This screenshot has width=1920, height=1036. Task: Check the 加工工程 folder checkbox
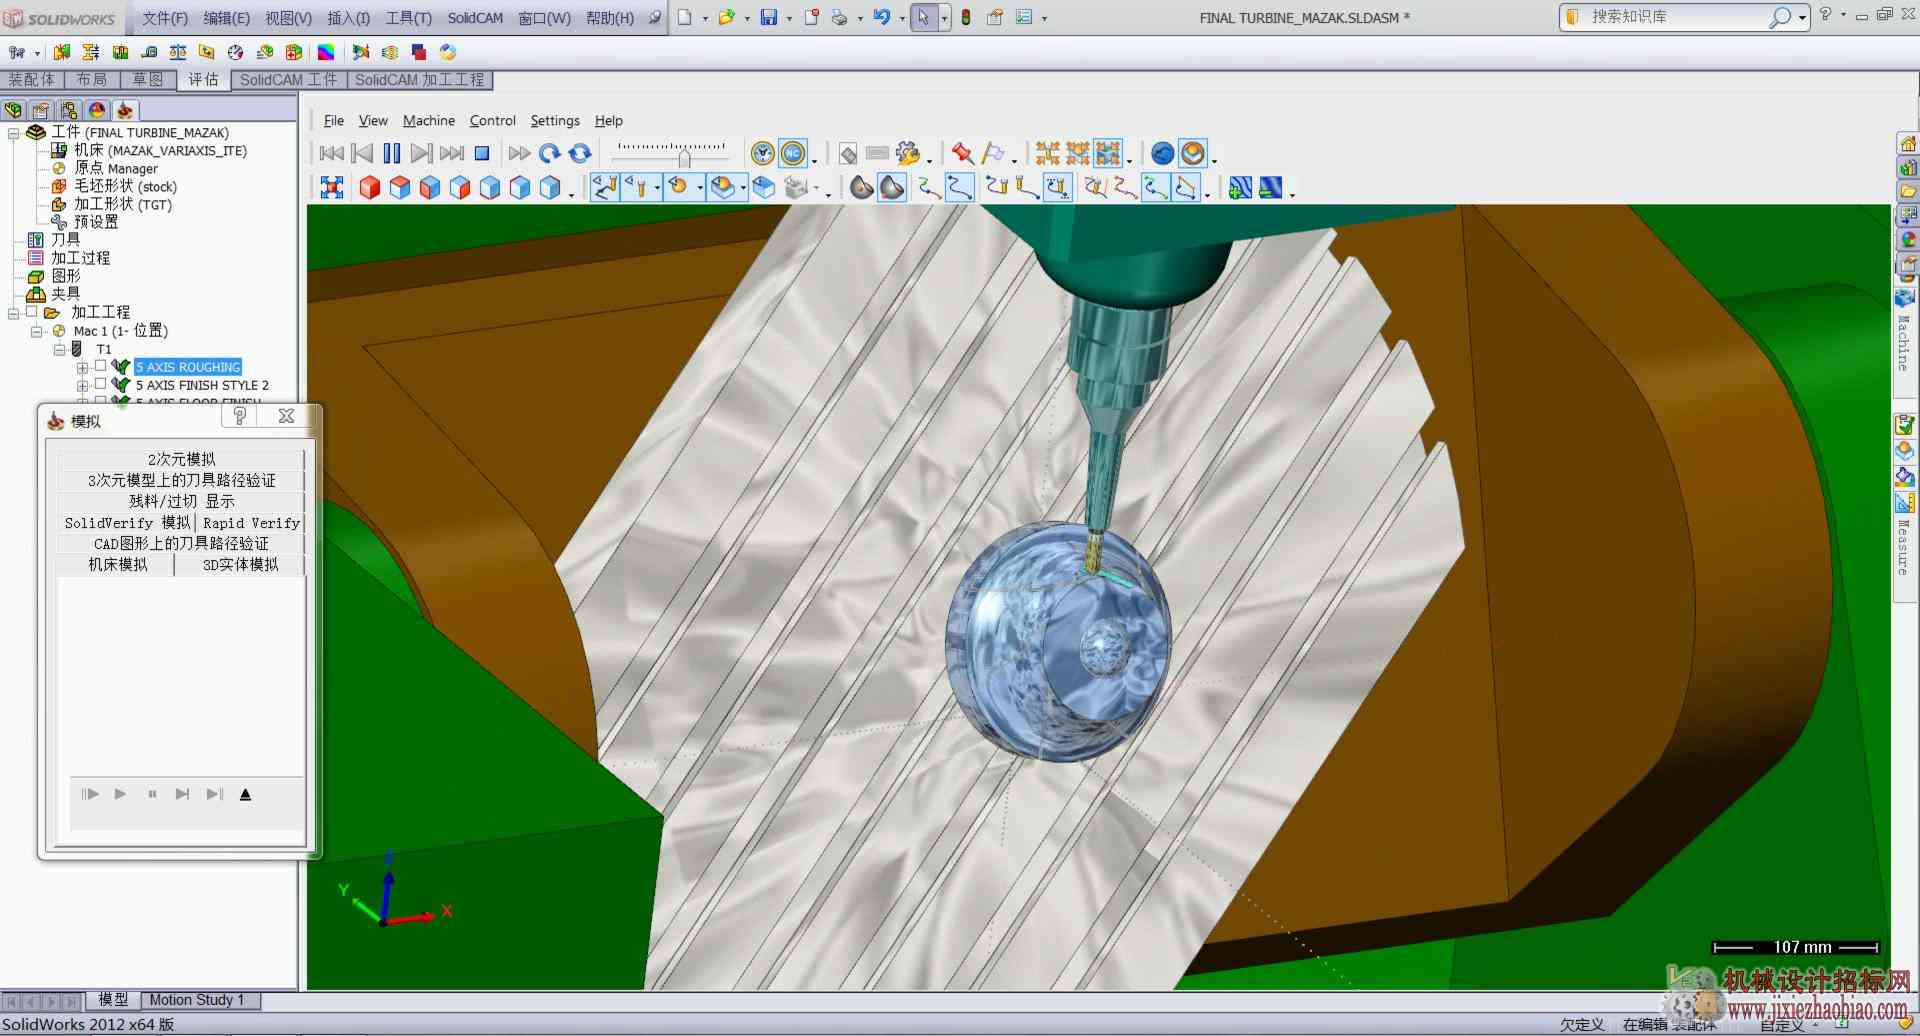[31, 312]
